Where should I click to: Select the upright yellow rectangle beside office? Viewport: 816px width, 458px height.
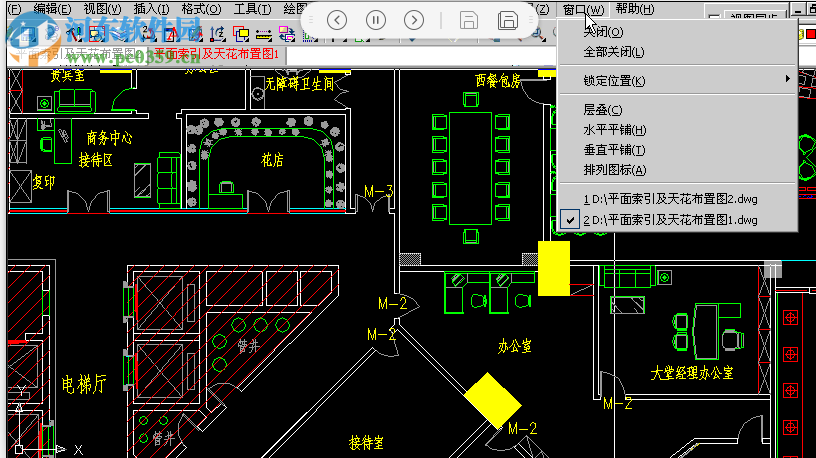554,269
